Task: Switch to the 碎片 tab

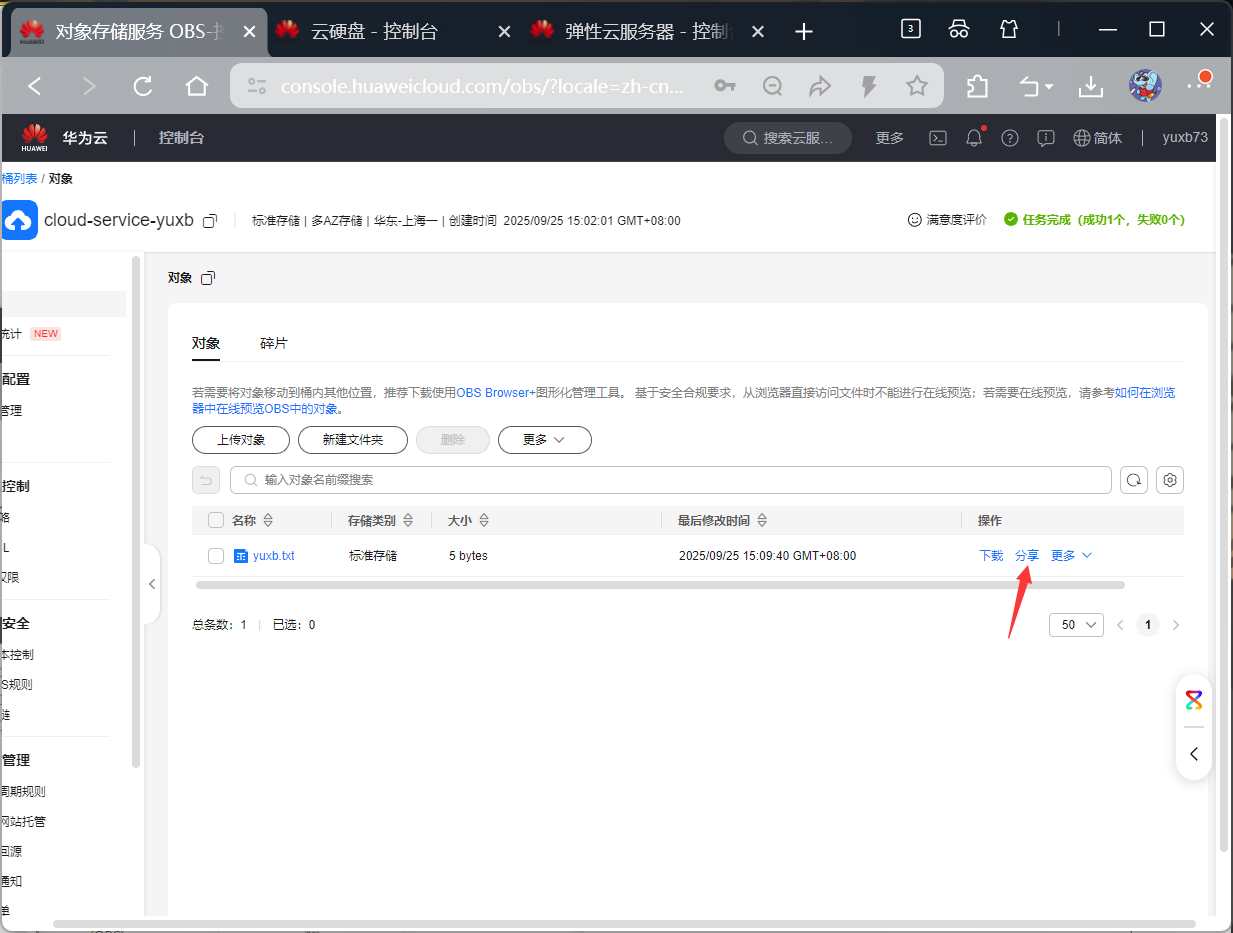Action: click(x=274, y=343)
